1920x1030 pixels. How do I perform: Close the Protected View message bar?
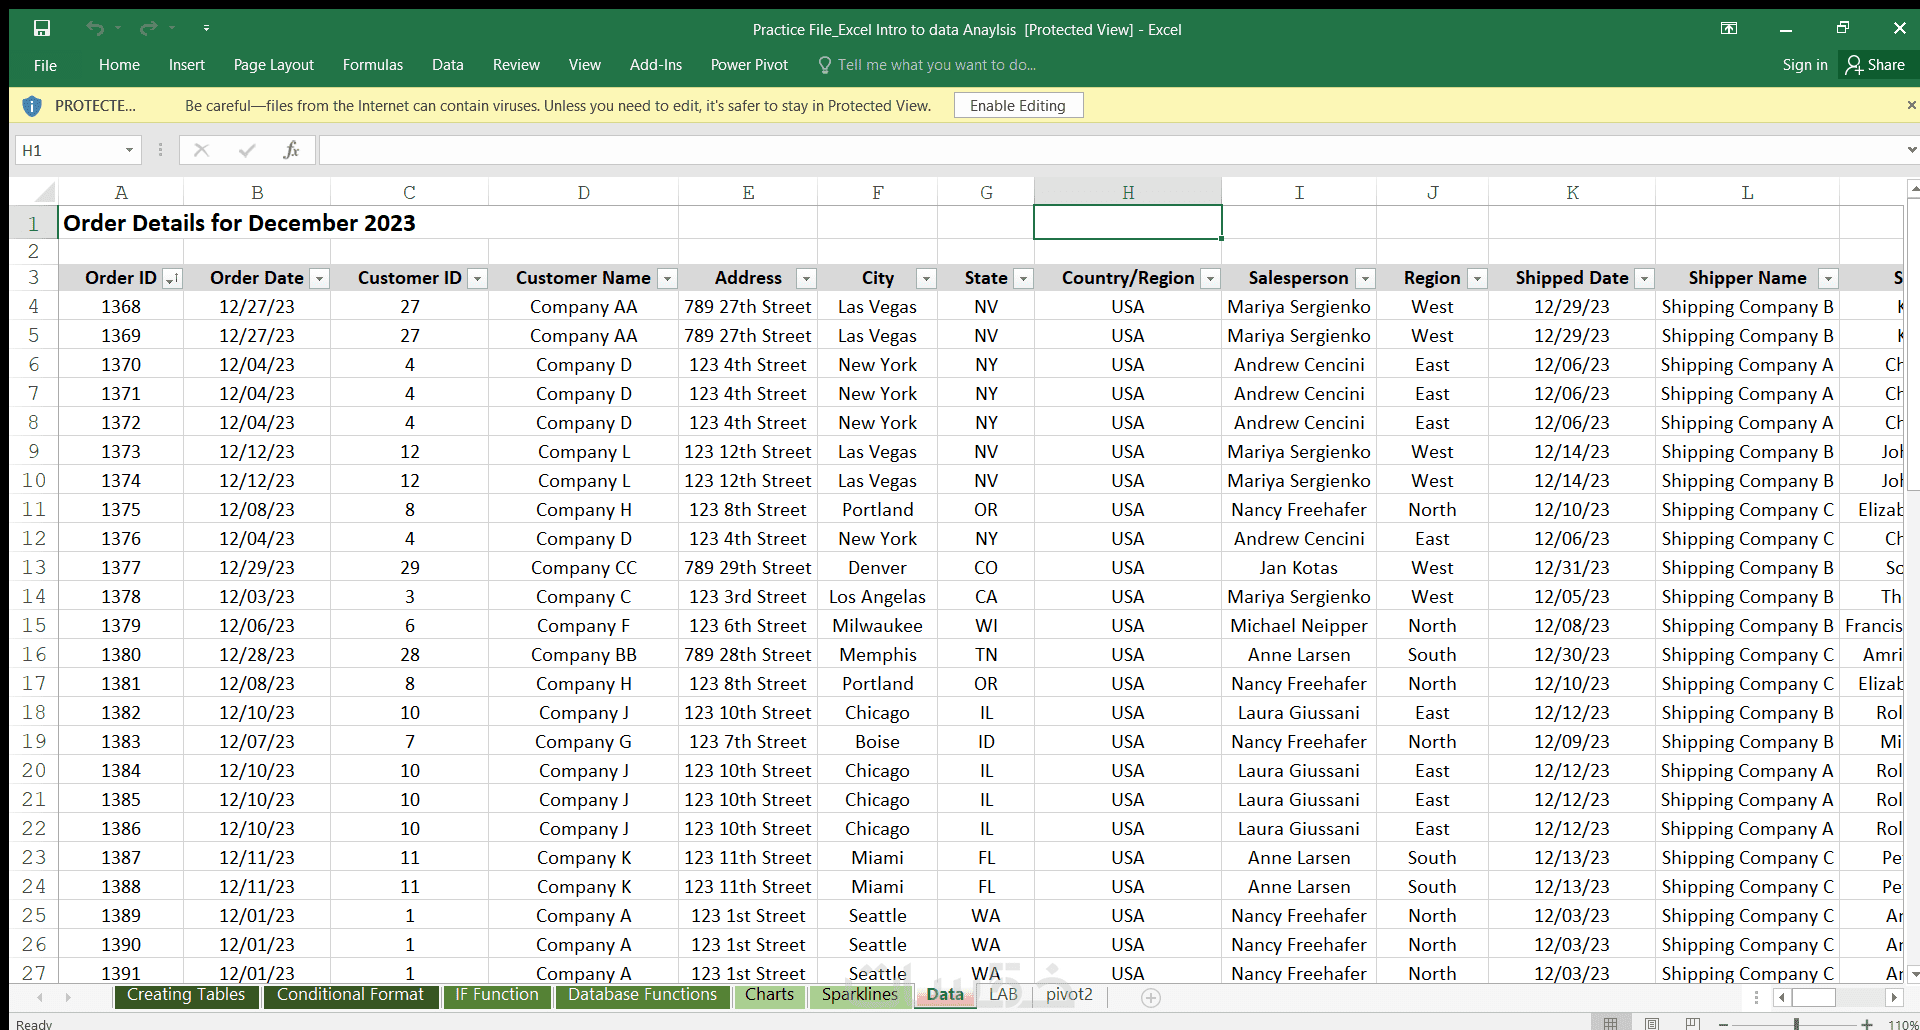1911,105
